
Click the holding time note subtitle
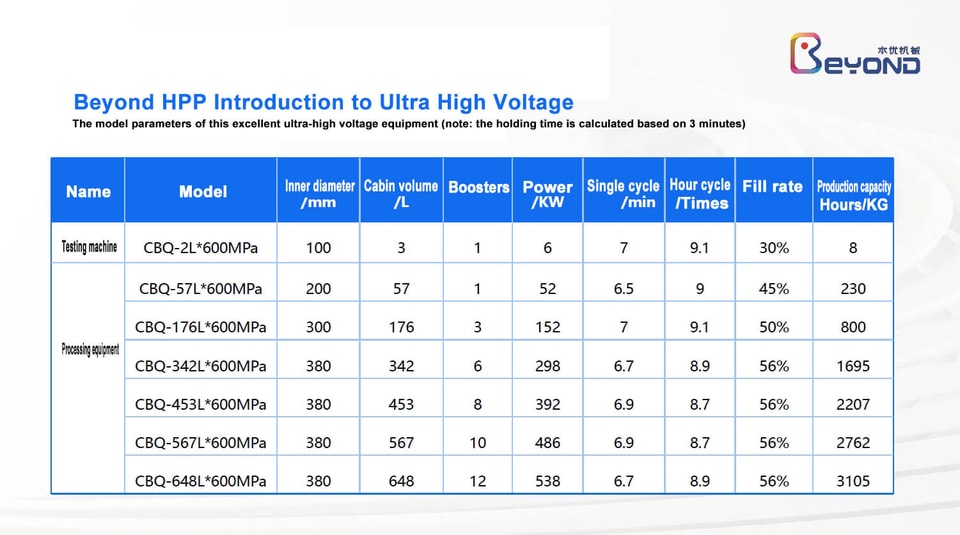point(409,124)
